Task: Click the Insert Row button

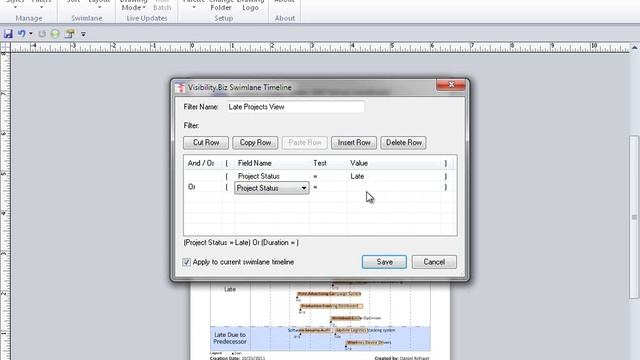Action: point(354,142)
